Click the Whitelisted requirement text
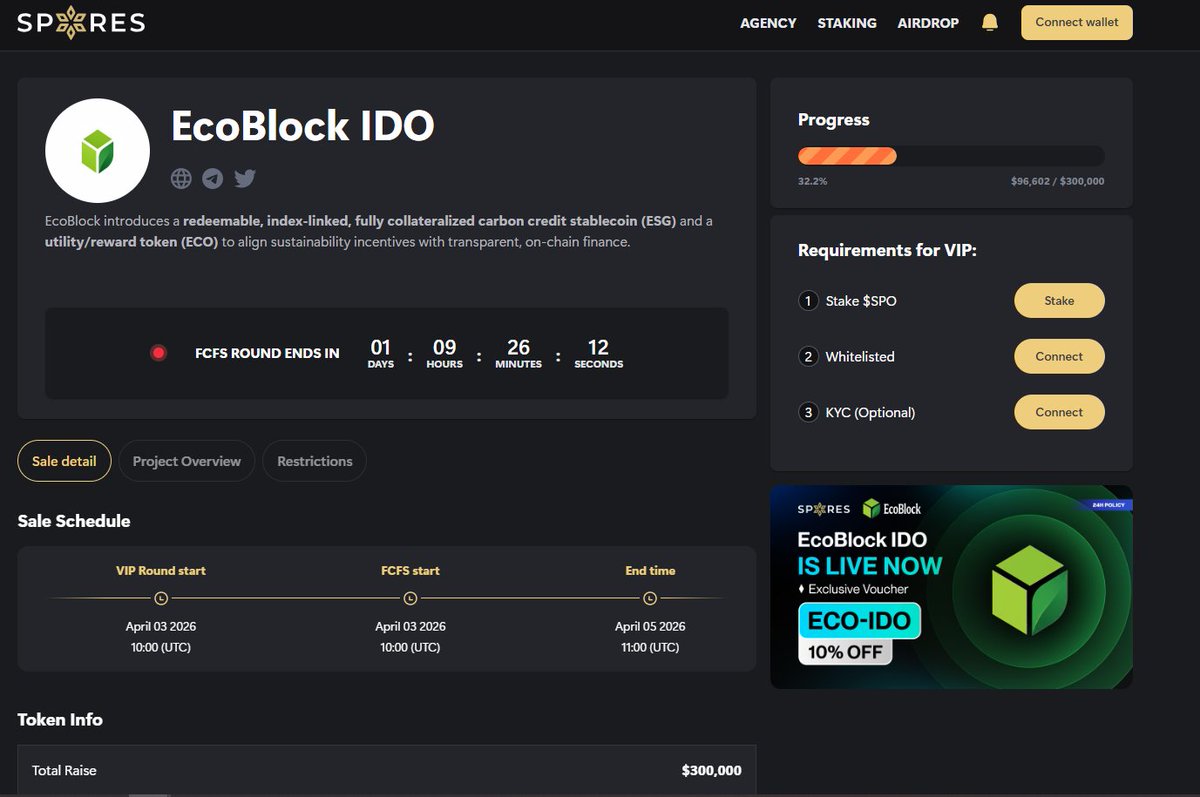Image resolution: width=1200 pixels, height=797 pixels. click(860, 357)
